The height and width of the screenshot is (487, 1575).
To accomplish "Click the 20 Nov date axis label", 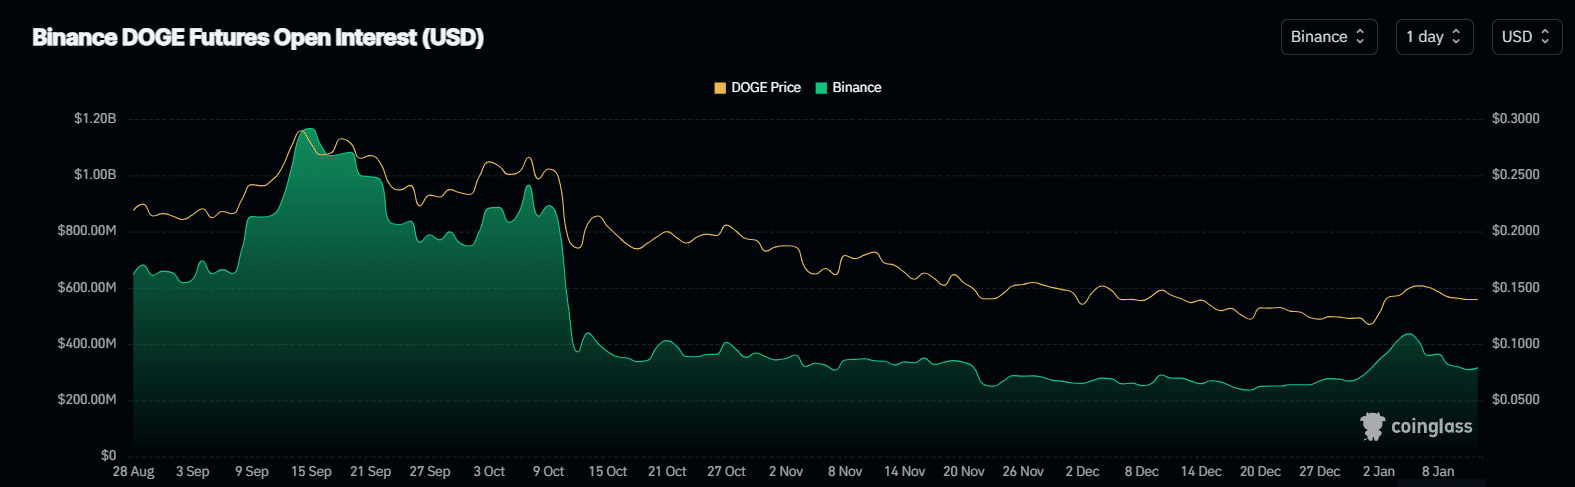I will coord(963,472).
